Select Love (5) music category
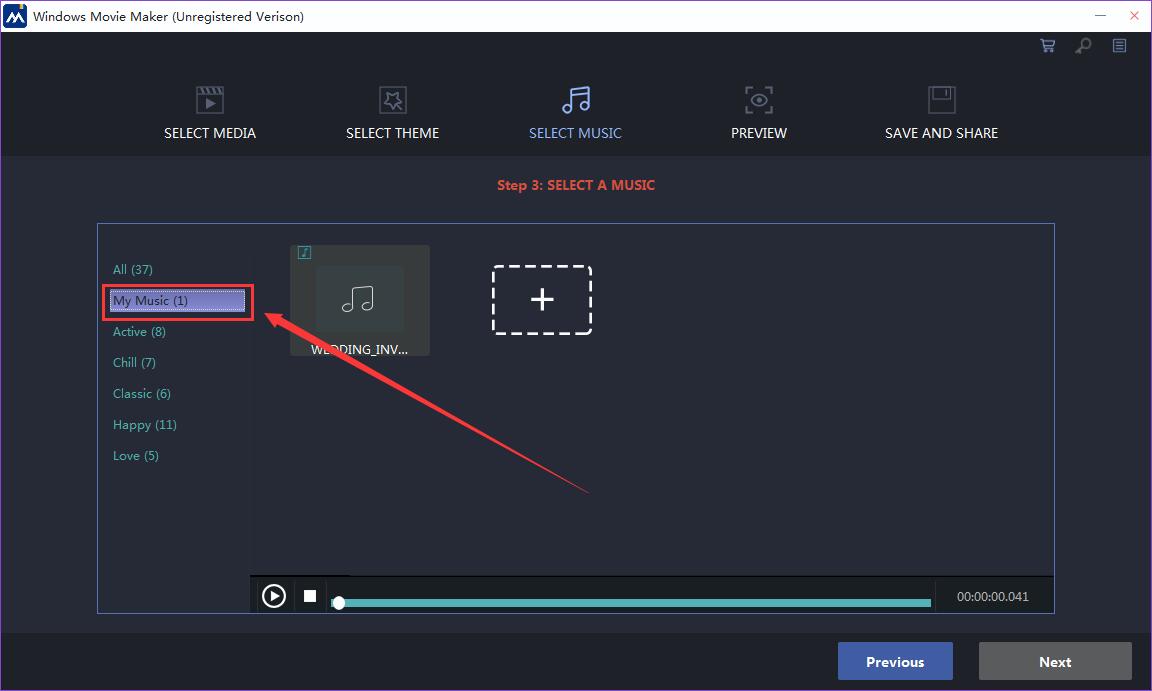 pyautogui.click(x=136, y=455)
